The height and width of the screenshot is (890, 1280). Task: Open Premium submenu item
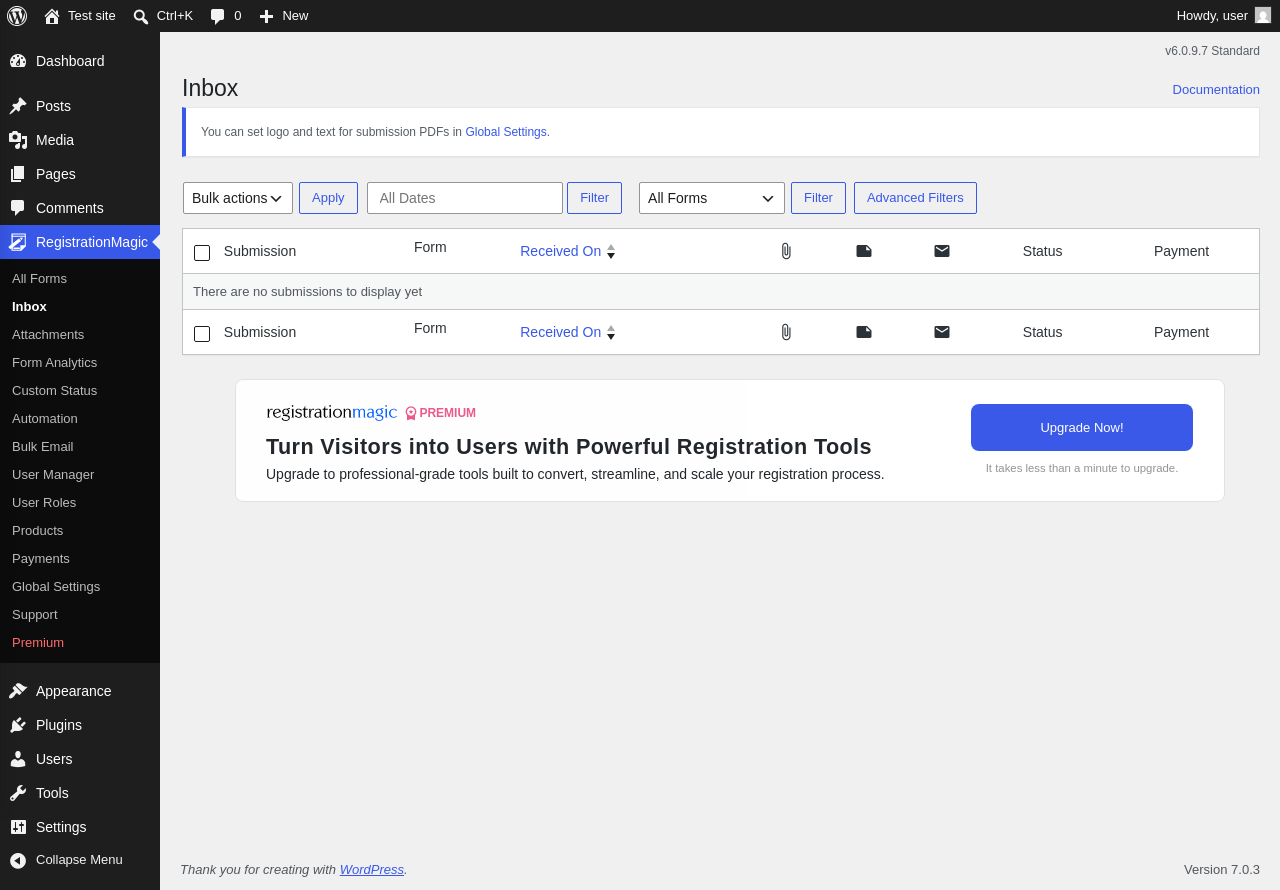pyautogui.click(x=80, y=643)
